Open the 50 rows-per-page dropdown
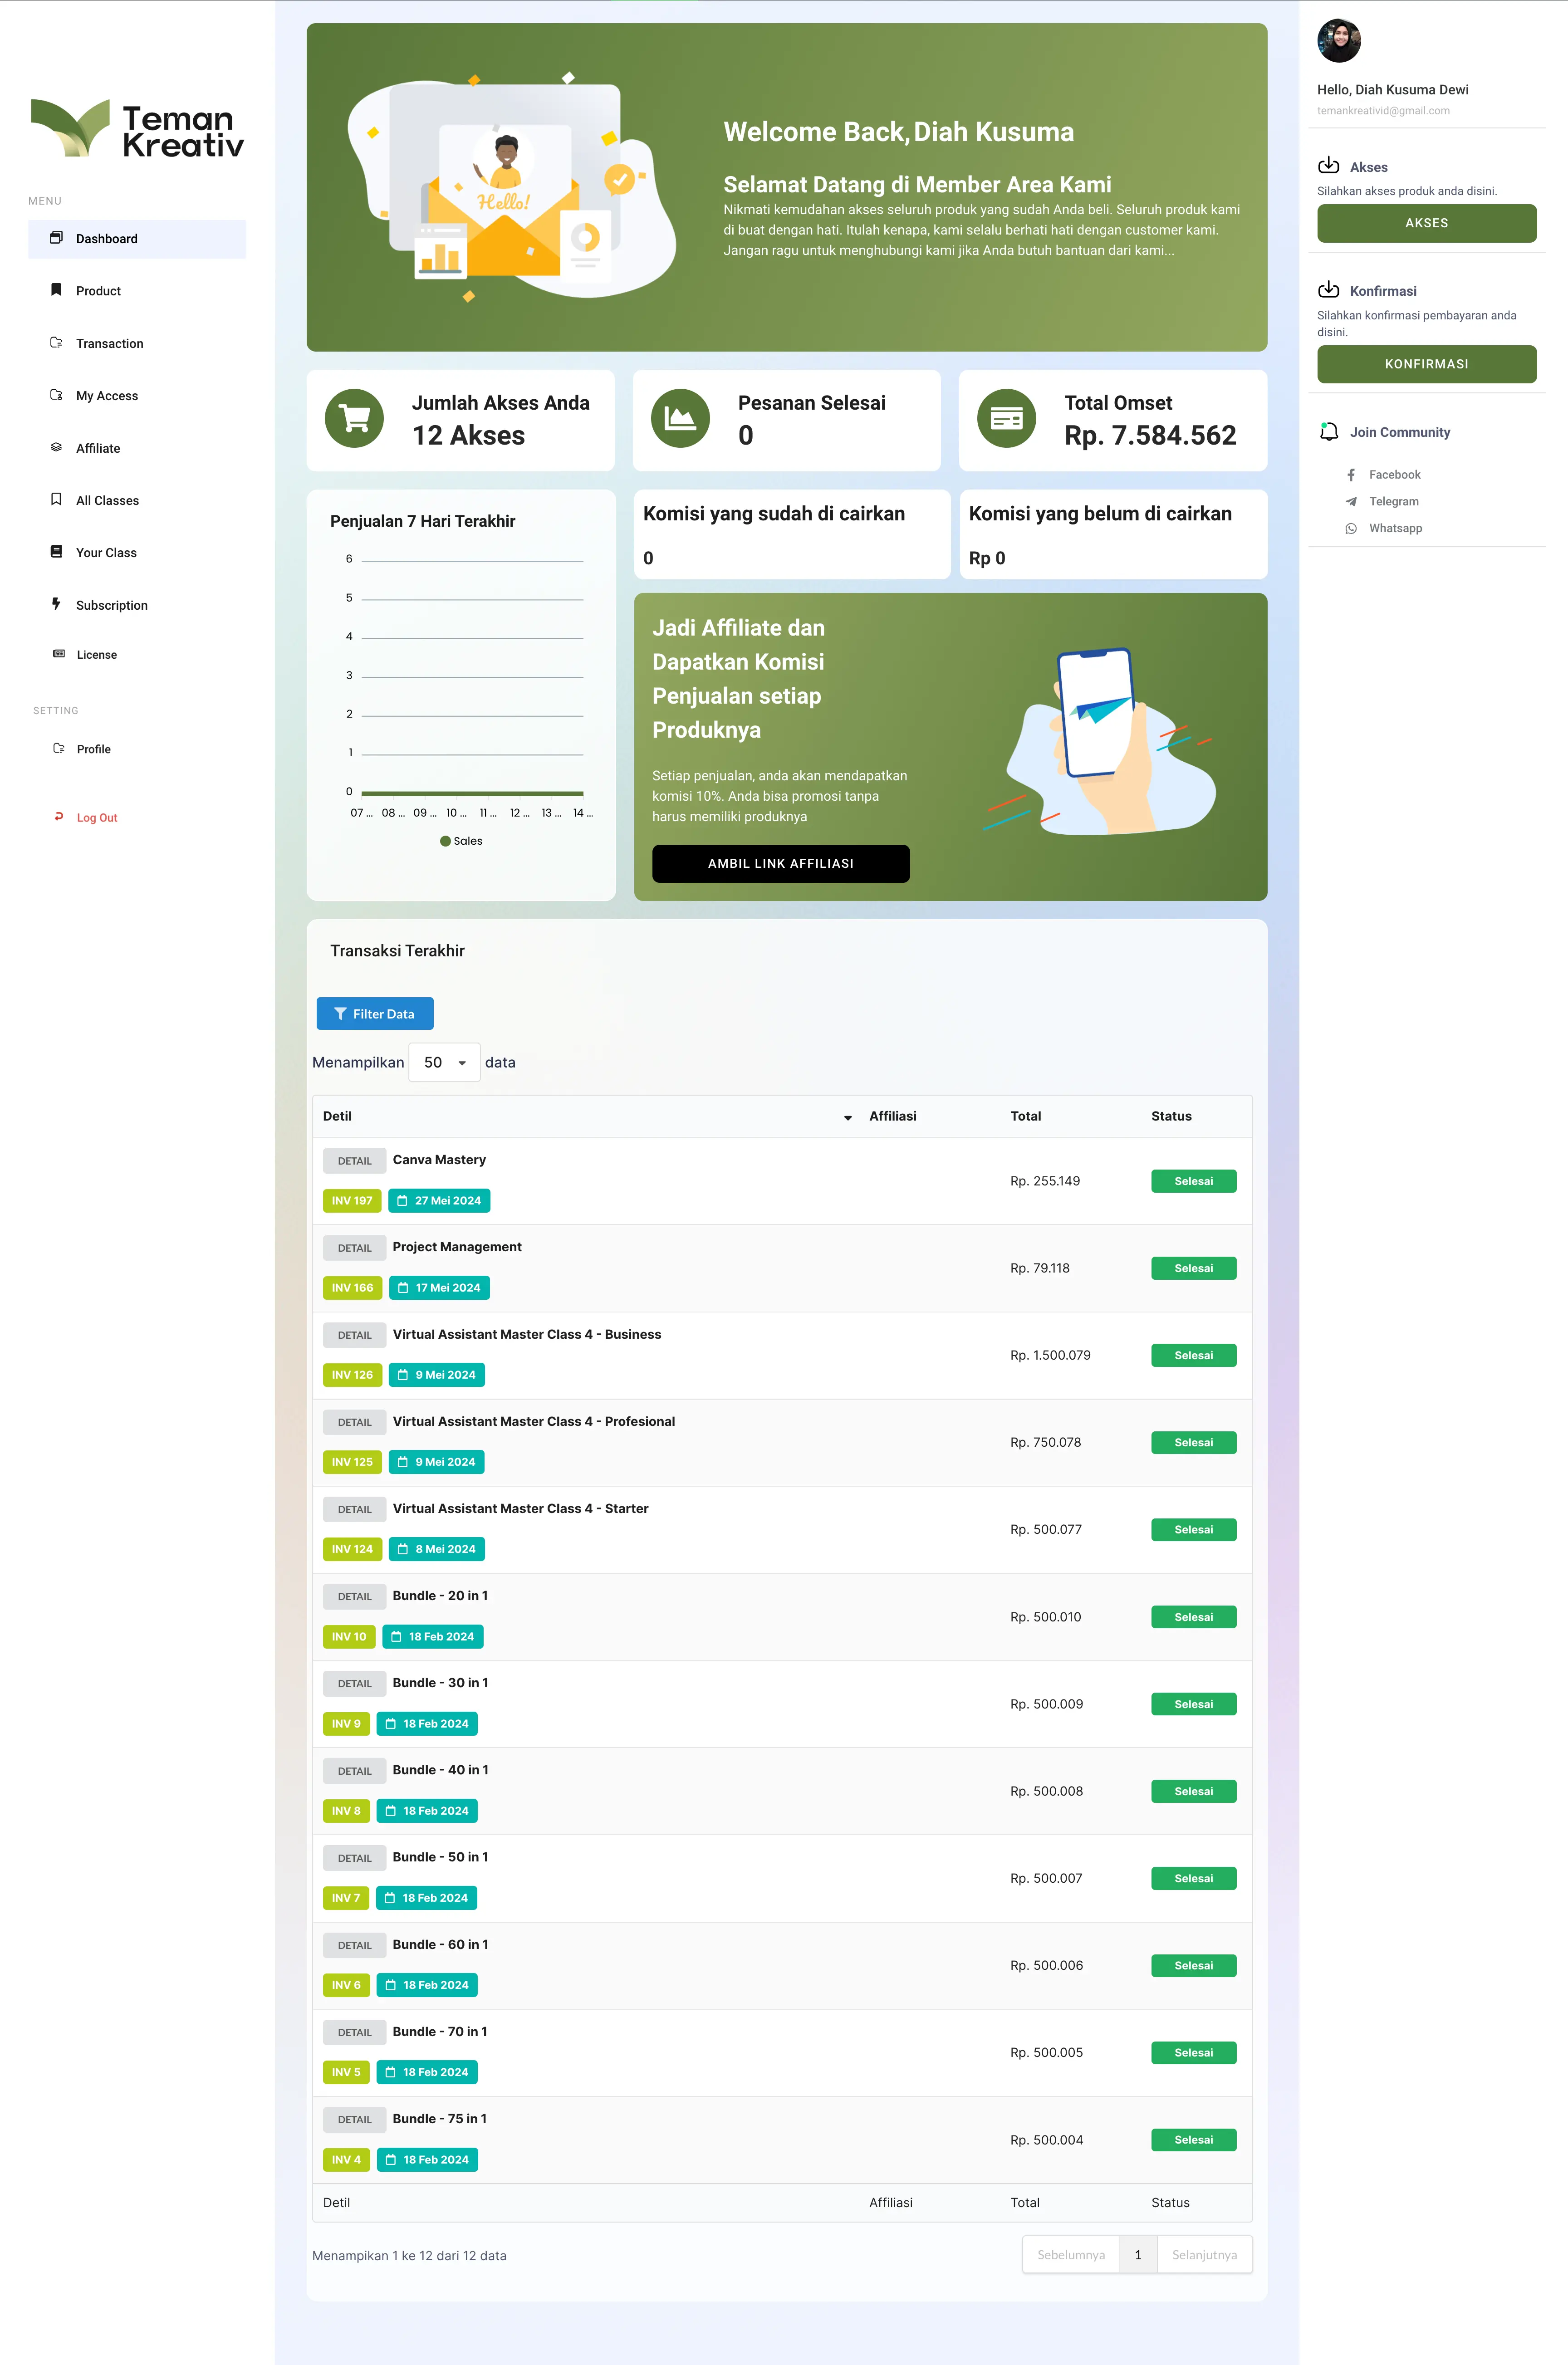 444,1062
